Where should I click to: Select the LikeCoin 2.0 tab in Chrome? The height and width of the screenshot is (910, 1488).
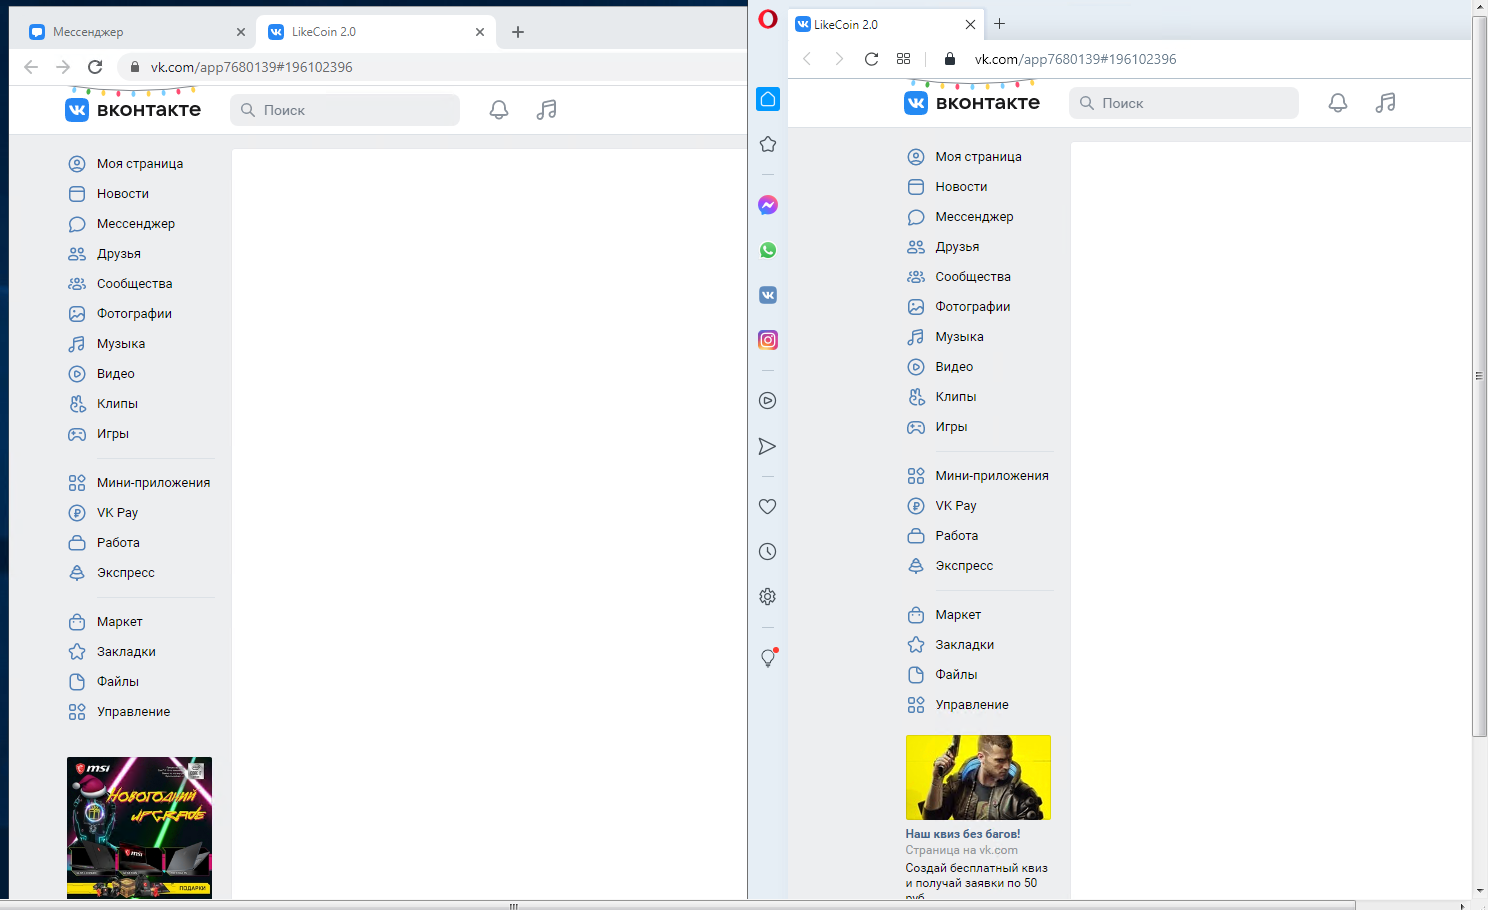[376, 32]
